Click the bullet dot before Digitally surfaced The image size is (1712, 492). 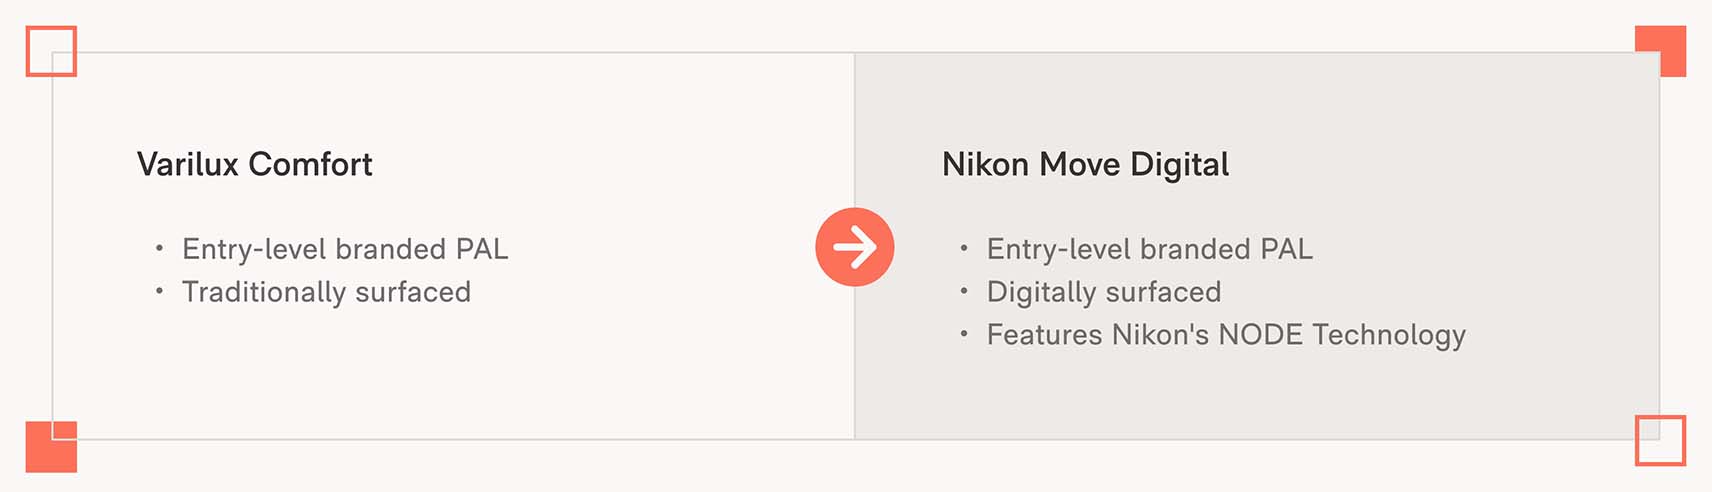coord(964,291)
